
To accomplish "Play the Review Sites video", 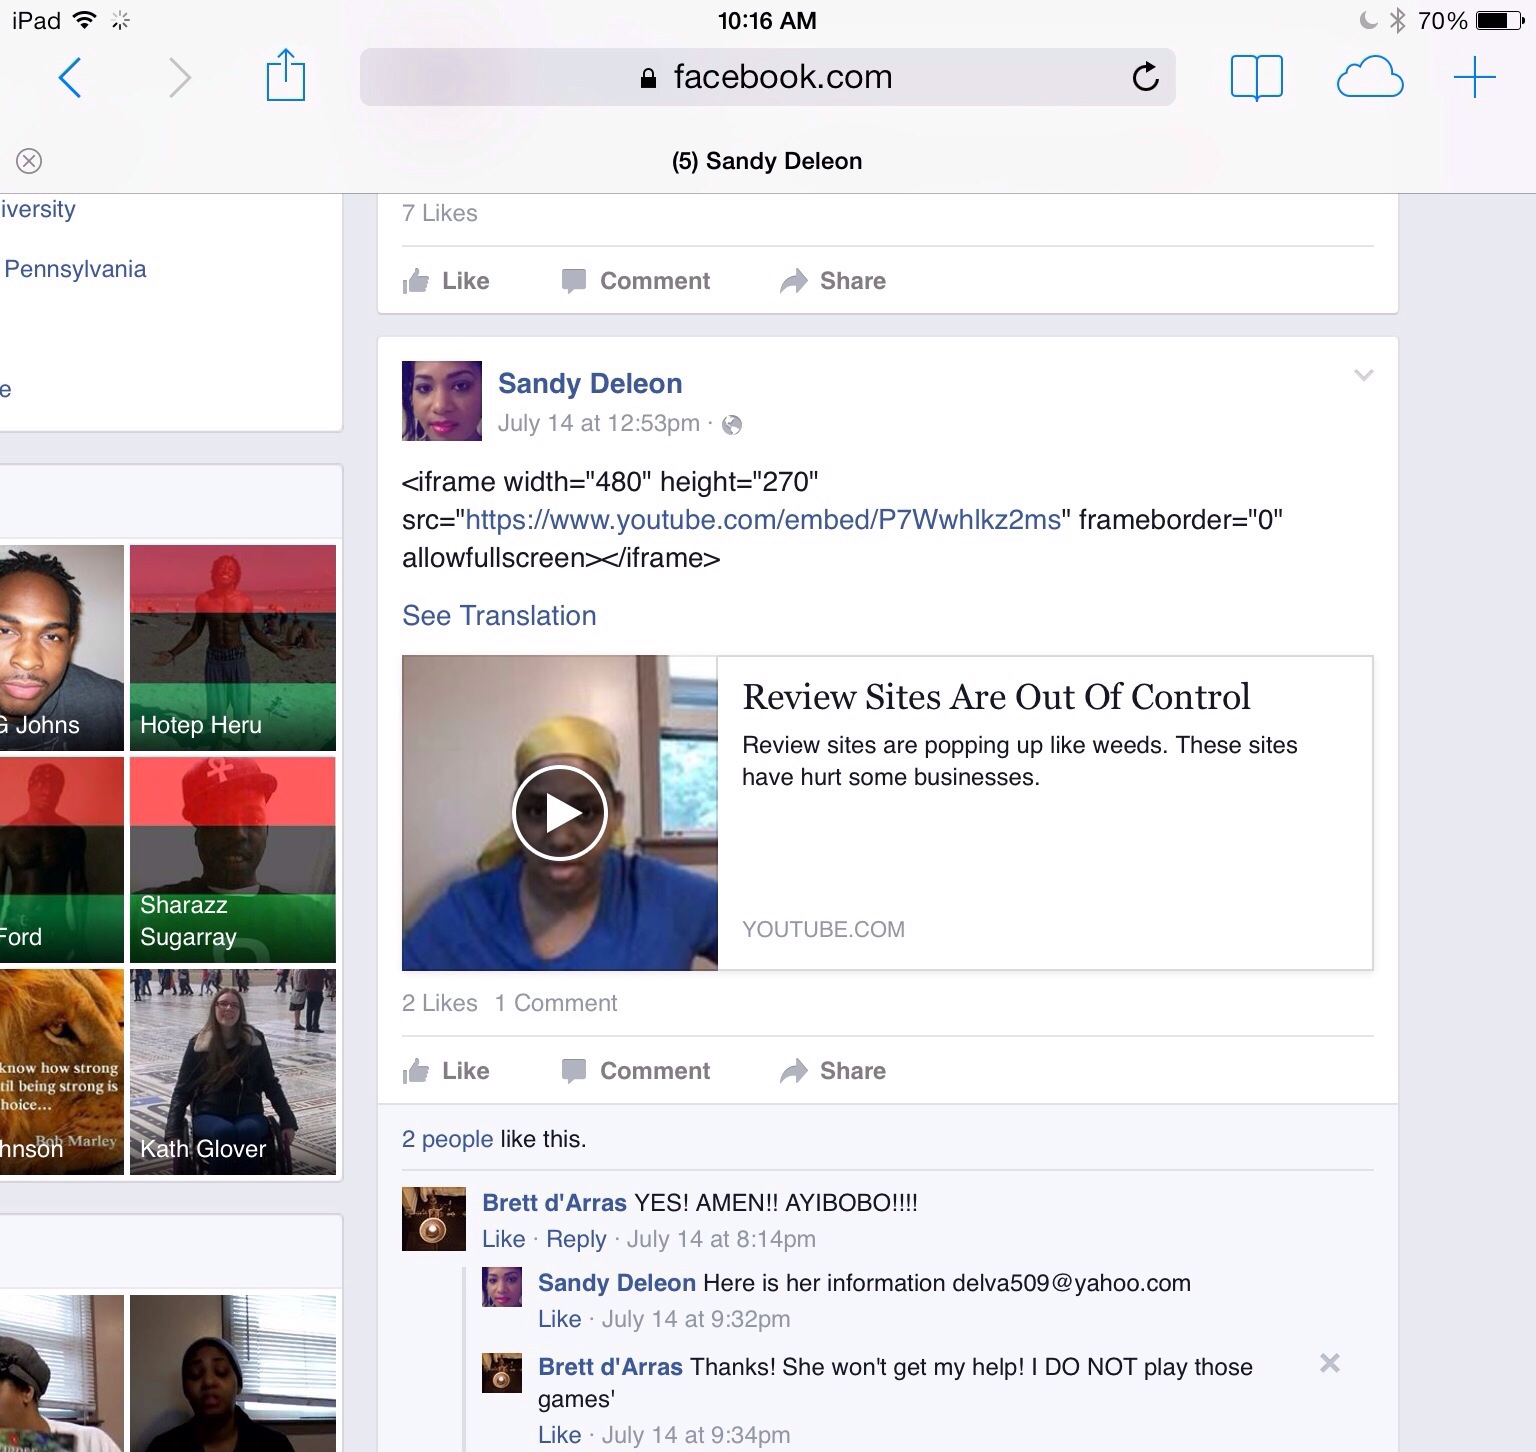I will pyautogui.click(x=560, y=813).
